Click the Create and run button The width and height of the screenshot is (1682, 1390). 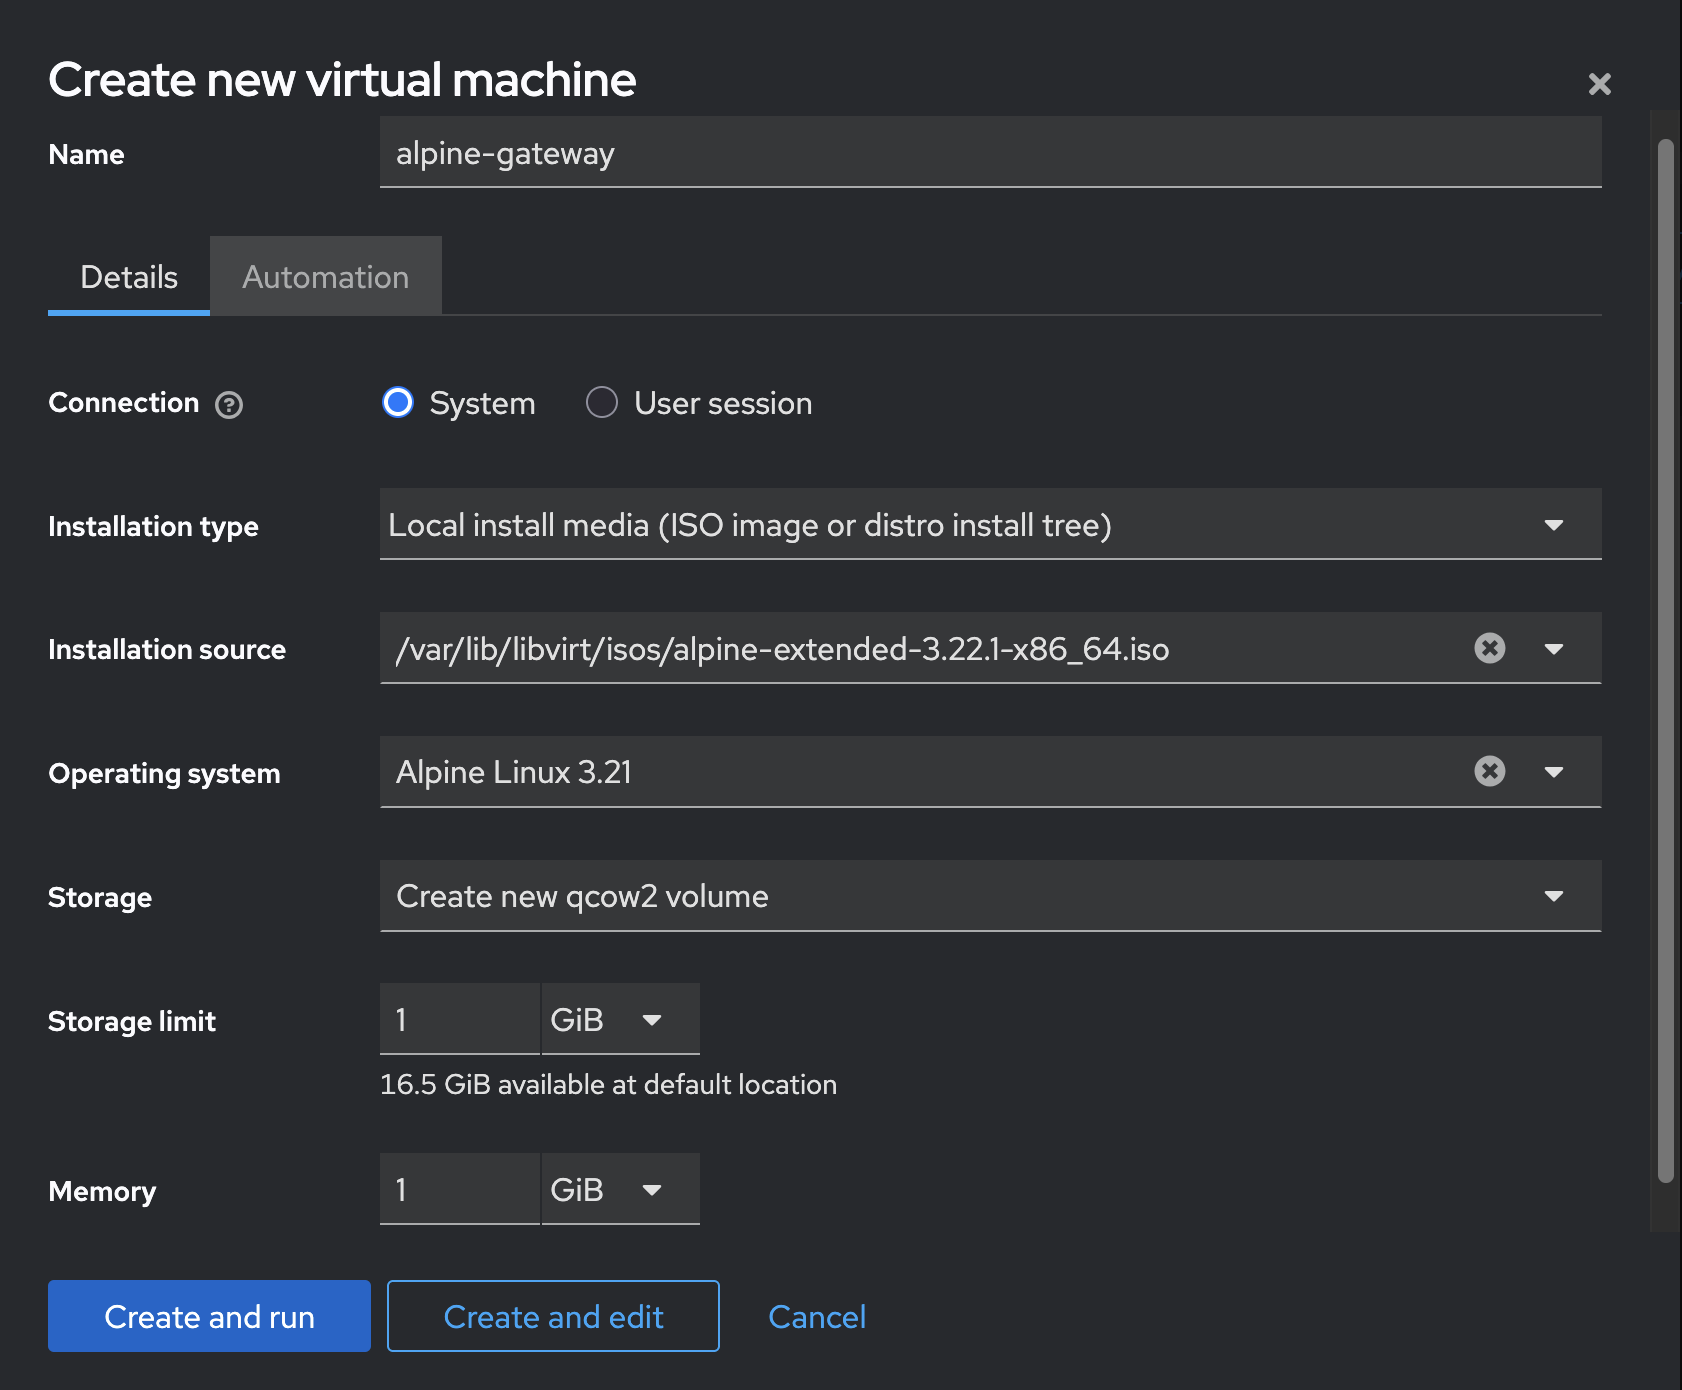pos(208,1316)
